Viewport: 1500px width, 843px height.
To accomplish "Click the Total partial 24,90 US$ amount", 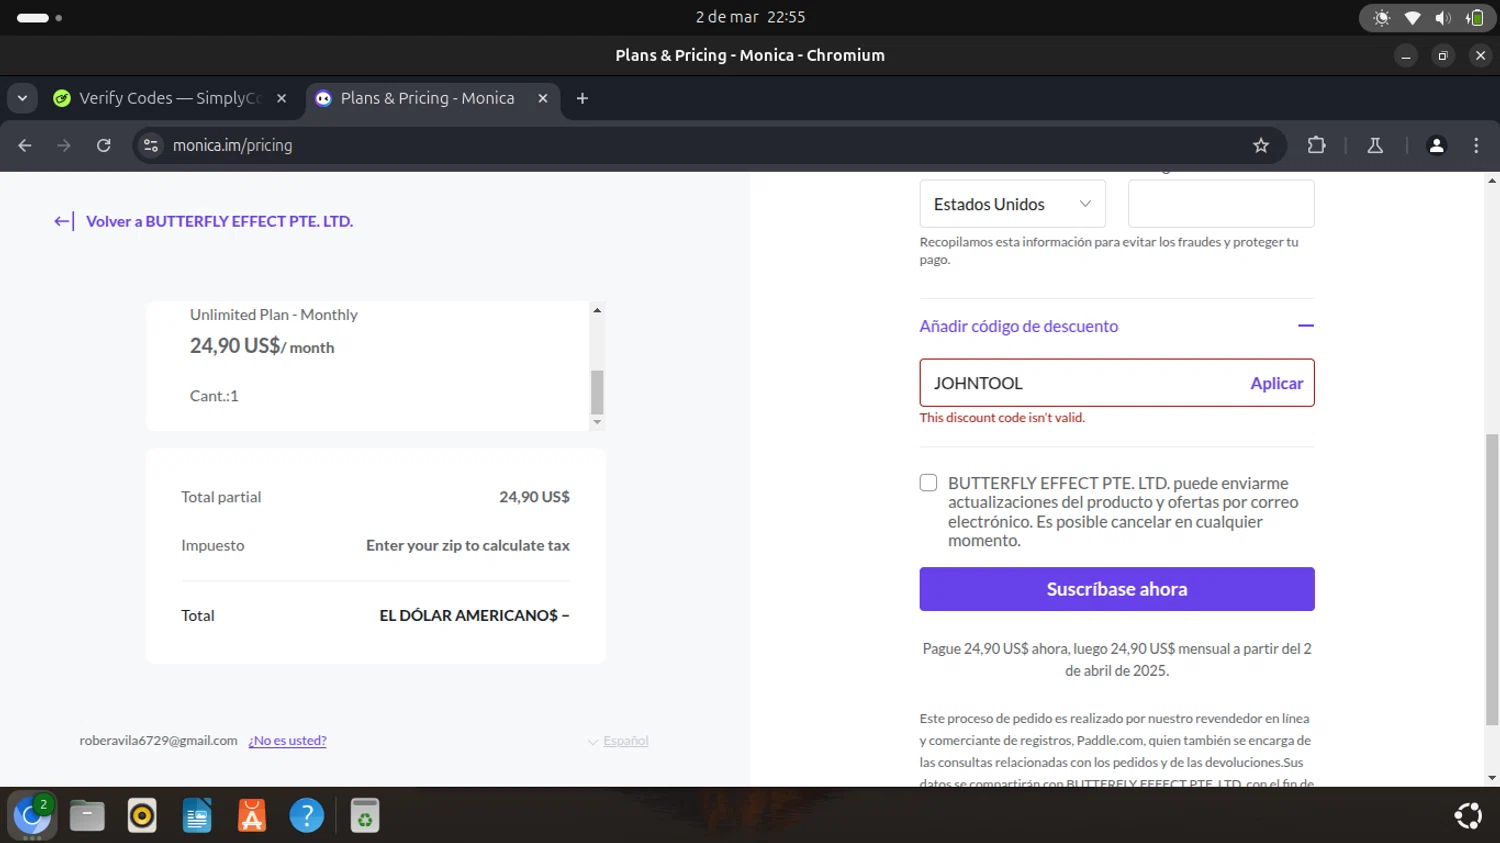I will [534, 497].
